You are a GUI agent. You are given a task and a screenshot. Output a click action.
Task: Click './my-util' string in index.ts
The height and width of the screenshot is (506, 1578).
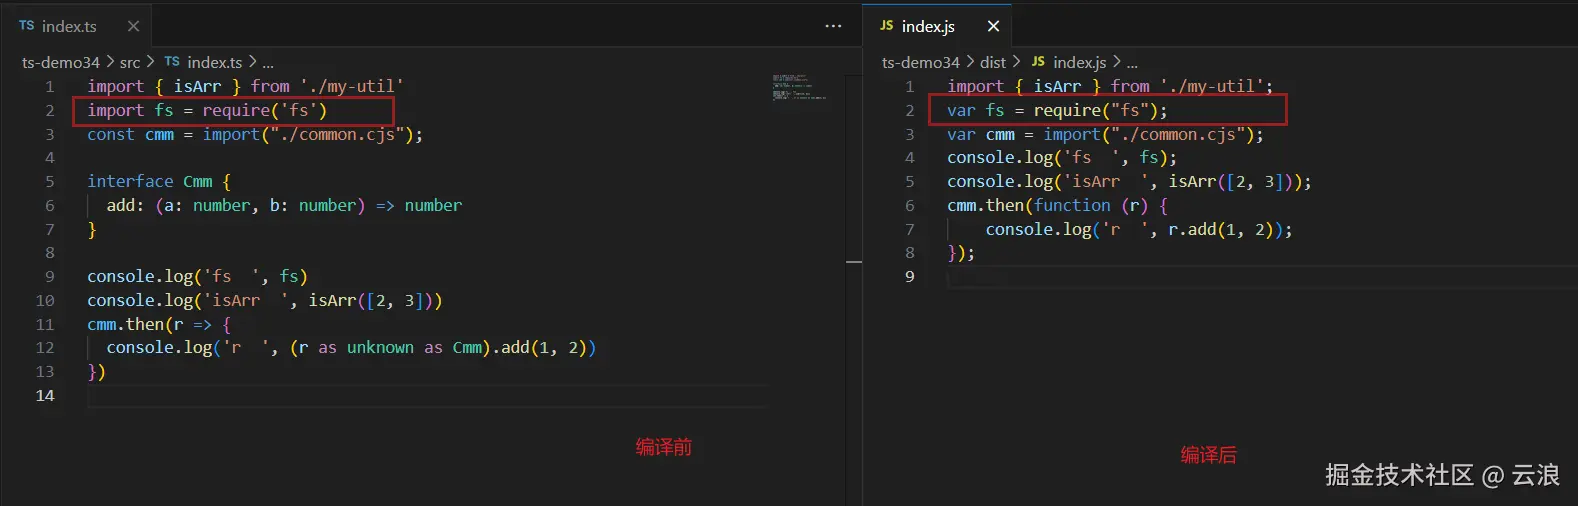tap(352, 87)
